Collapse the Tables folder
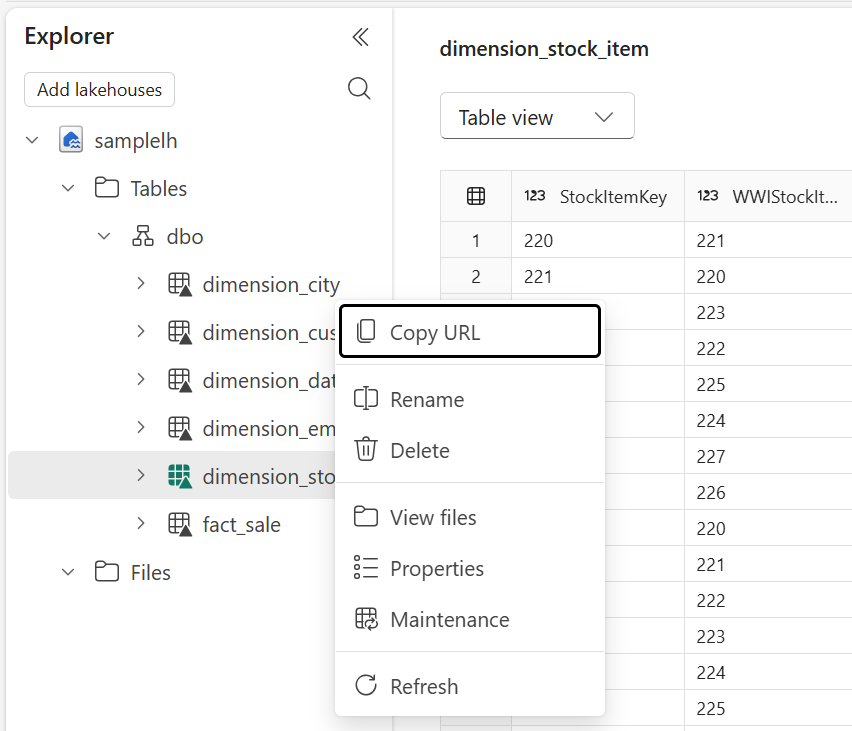This screenshot has width=852, height=731. pyautogui.click(x=68, y=188)
